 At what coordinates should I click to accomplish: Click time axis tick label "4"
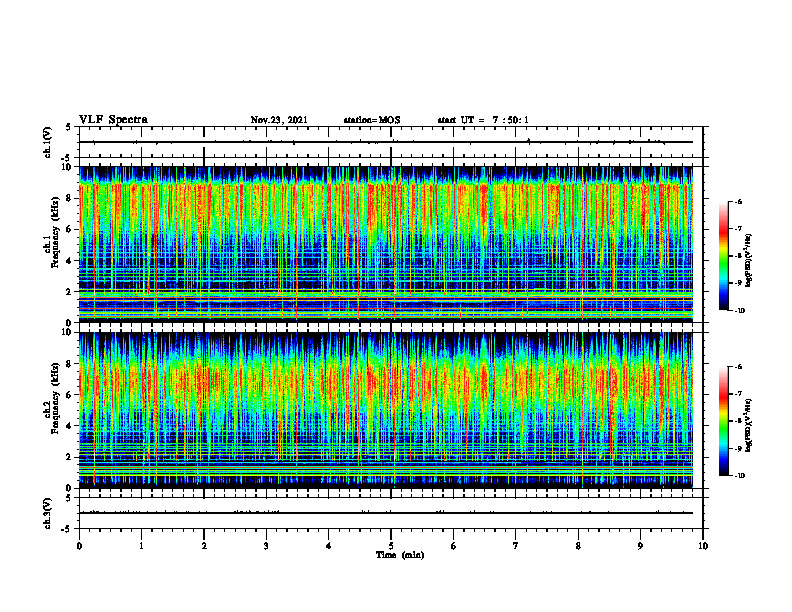coord(329,546)
